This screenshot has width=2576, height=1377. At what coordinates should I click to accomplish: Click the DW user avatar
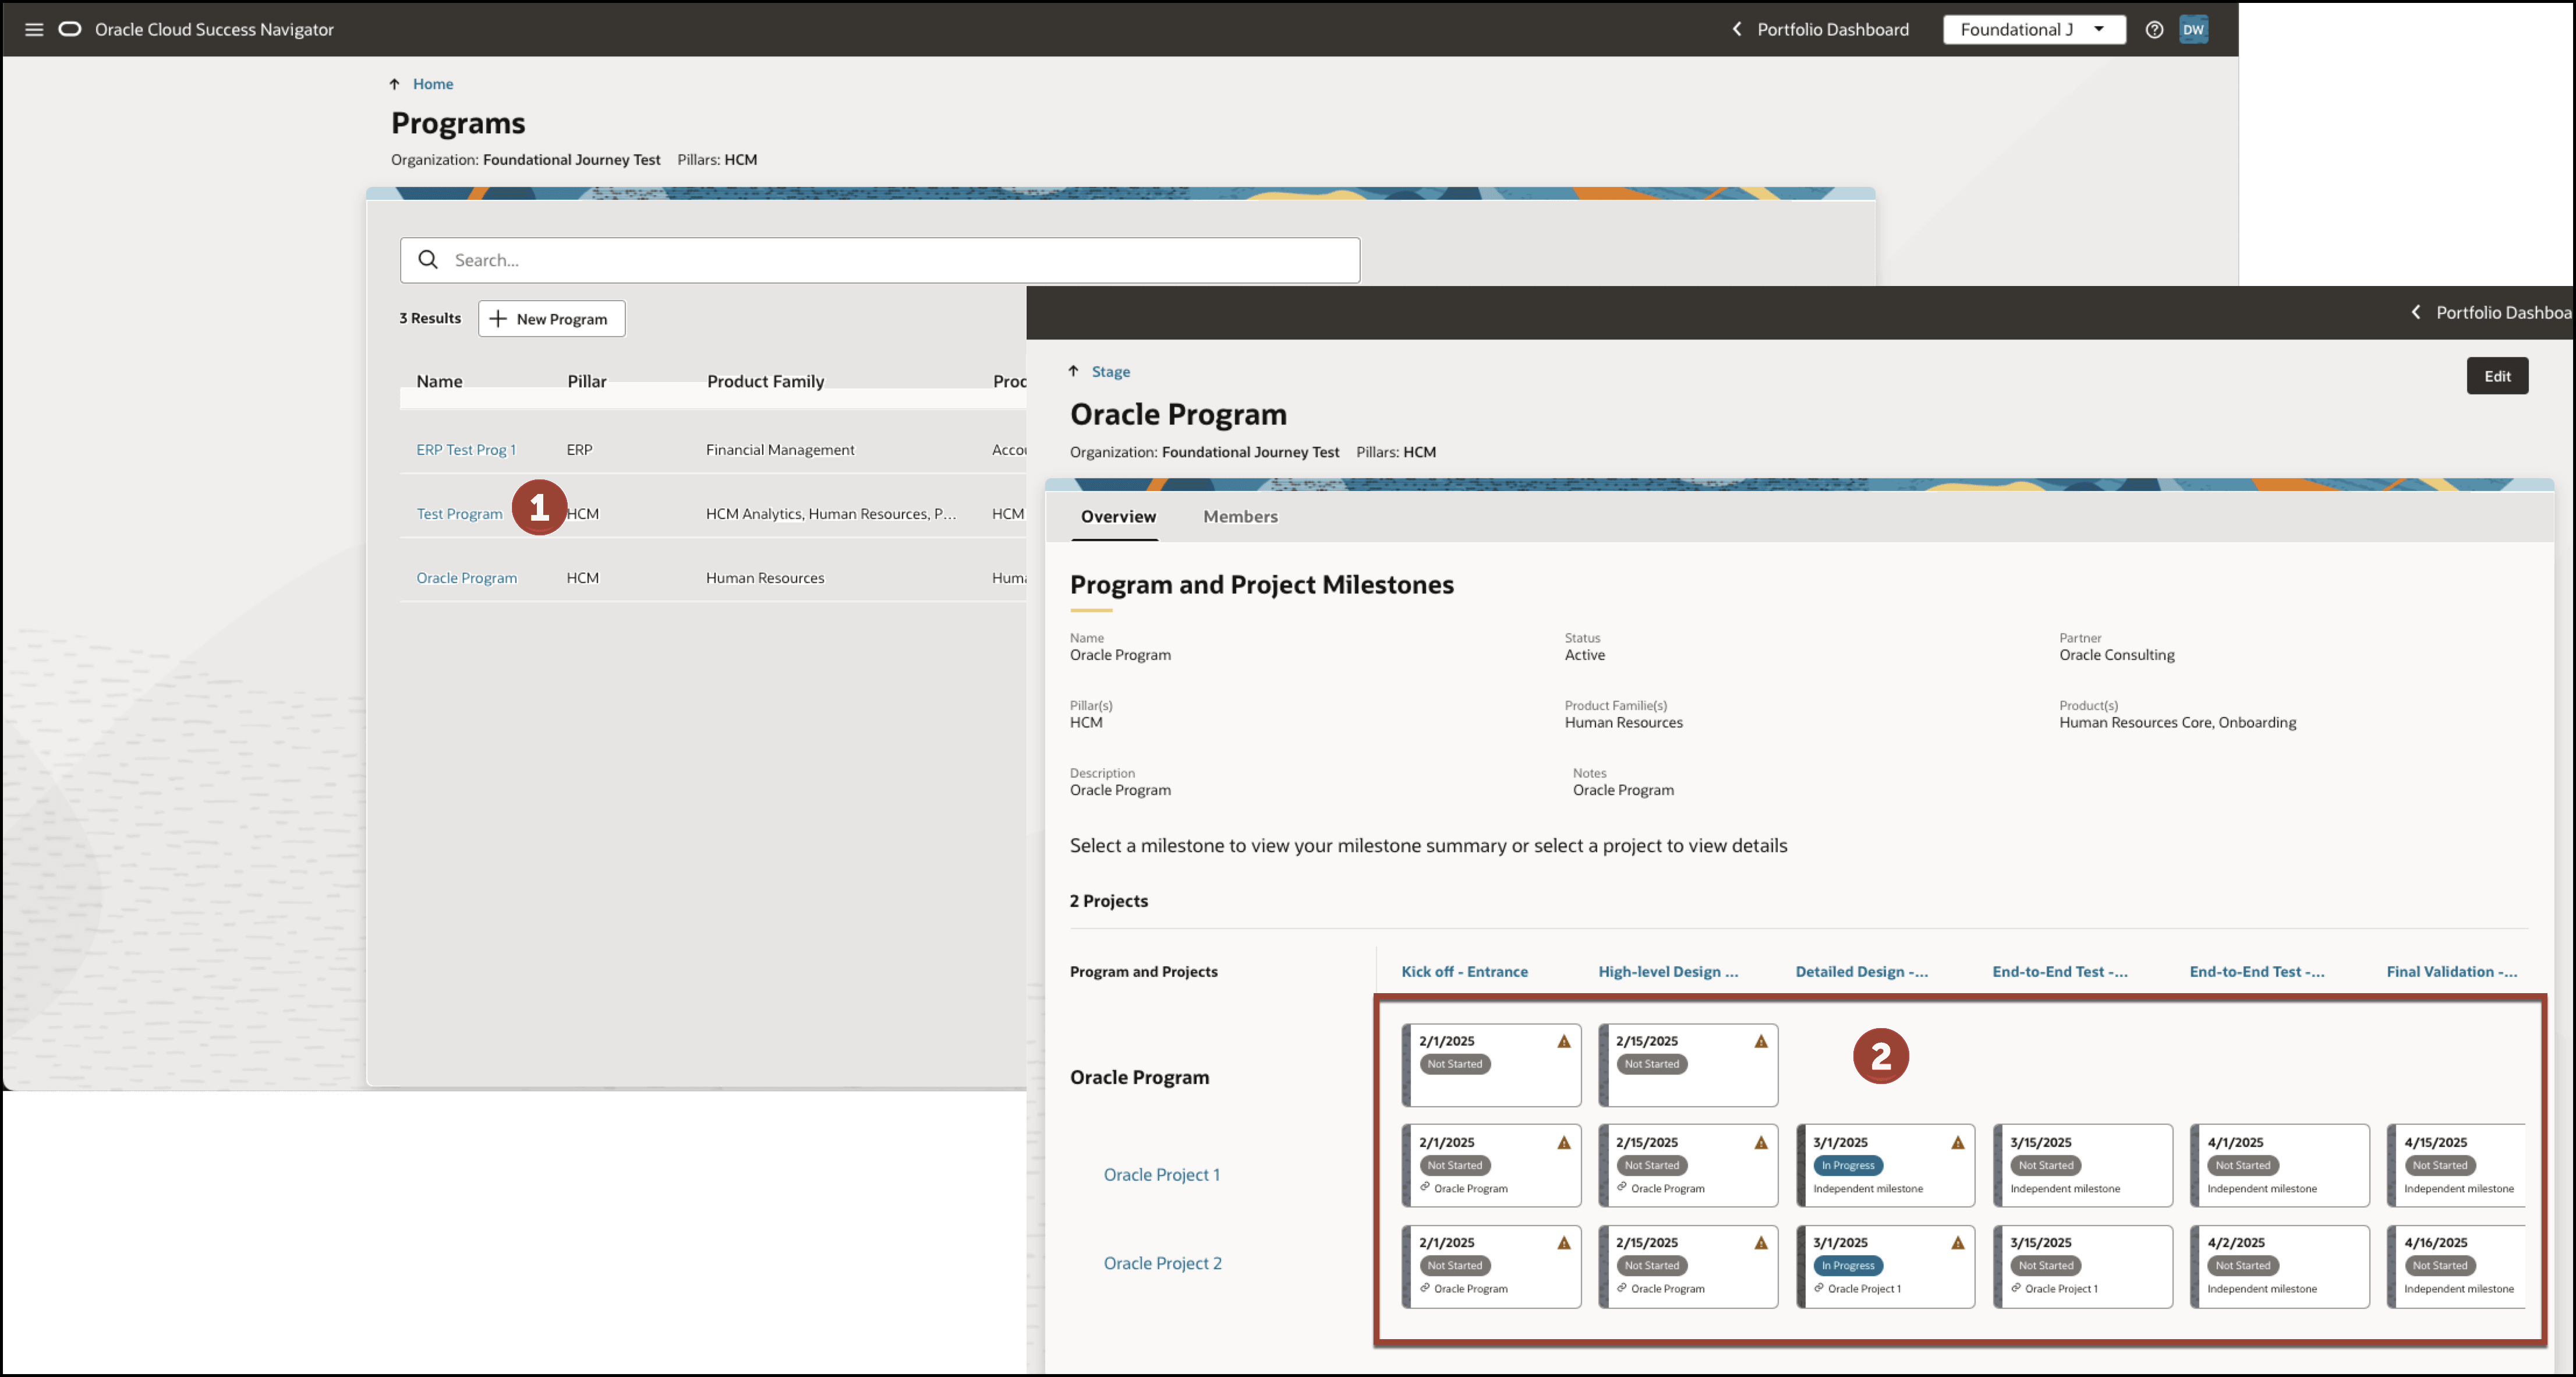(2193, 29)
